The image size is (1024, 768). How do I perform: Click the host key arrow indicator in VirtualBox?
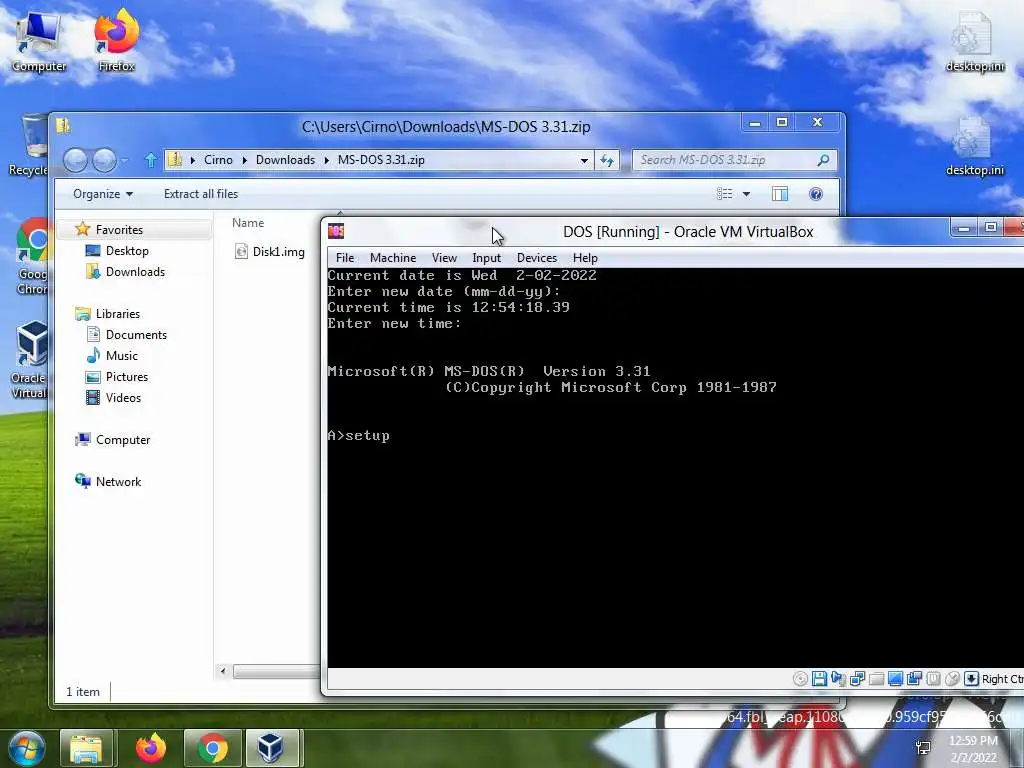point(971,679)
